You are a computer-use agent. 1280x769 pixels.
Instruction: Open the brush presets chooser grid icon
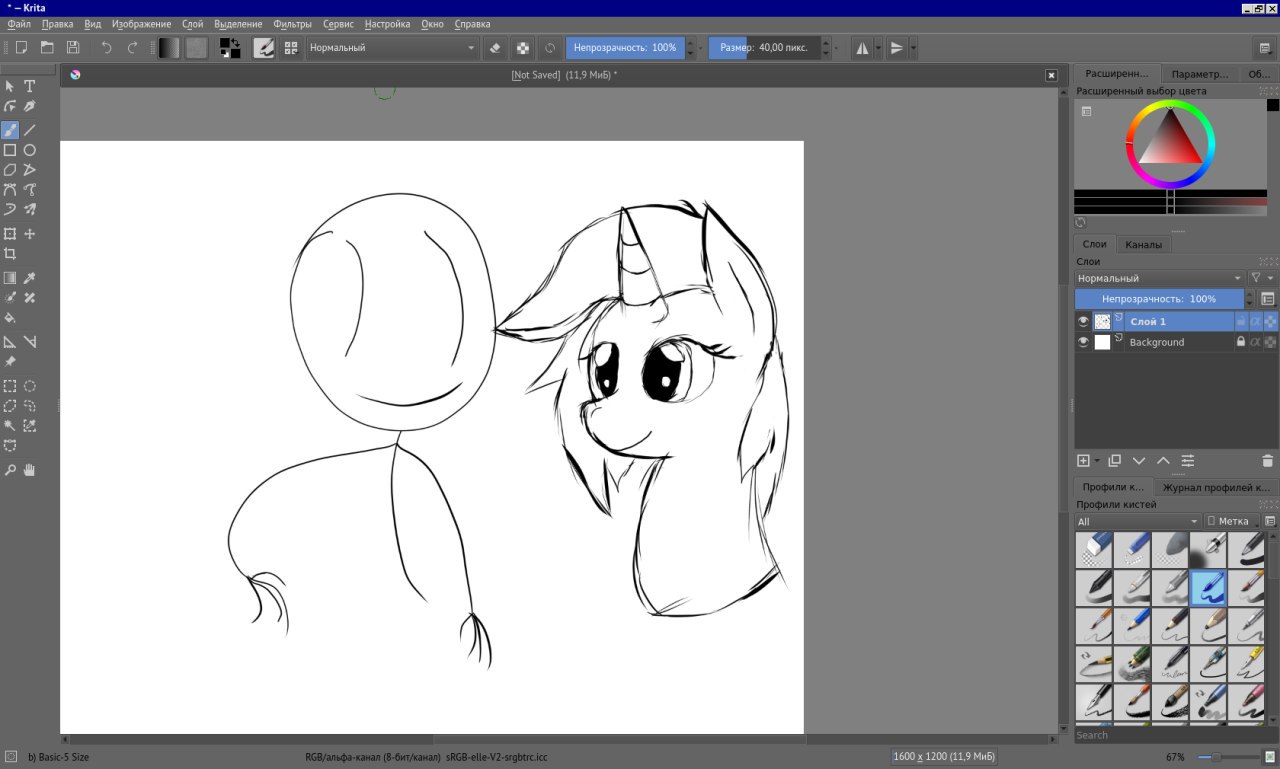click(291, 47)
